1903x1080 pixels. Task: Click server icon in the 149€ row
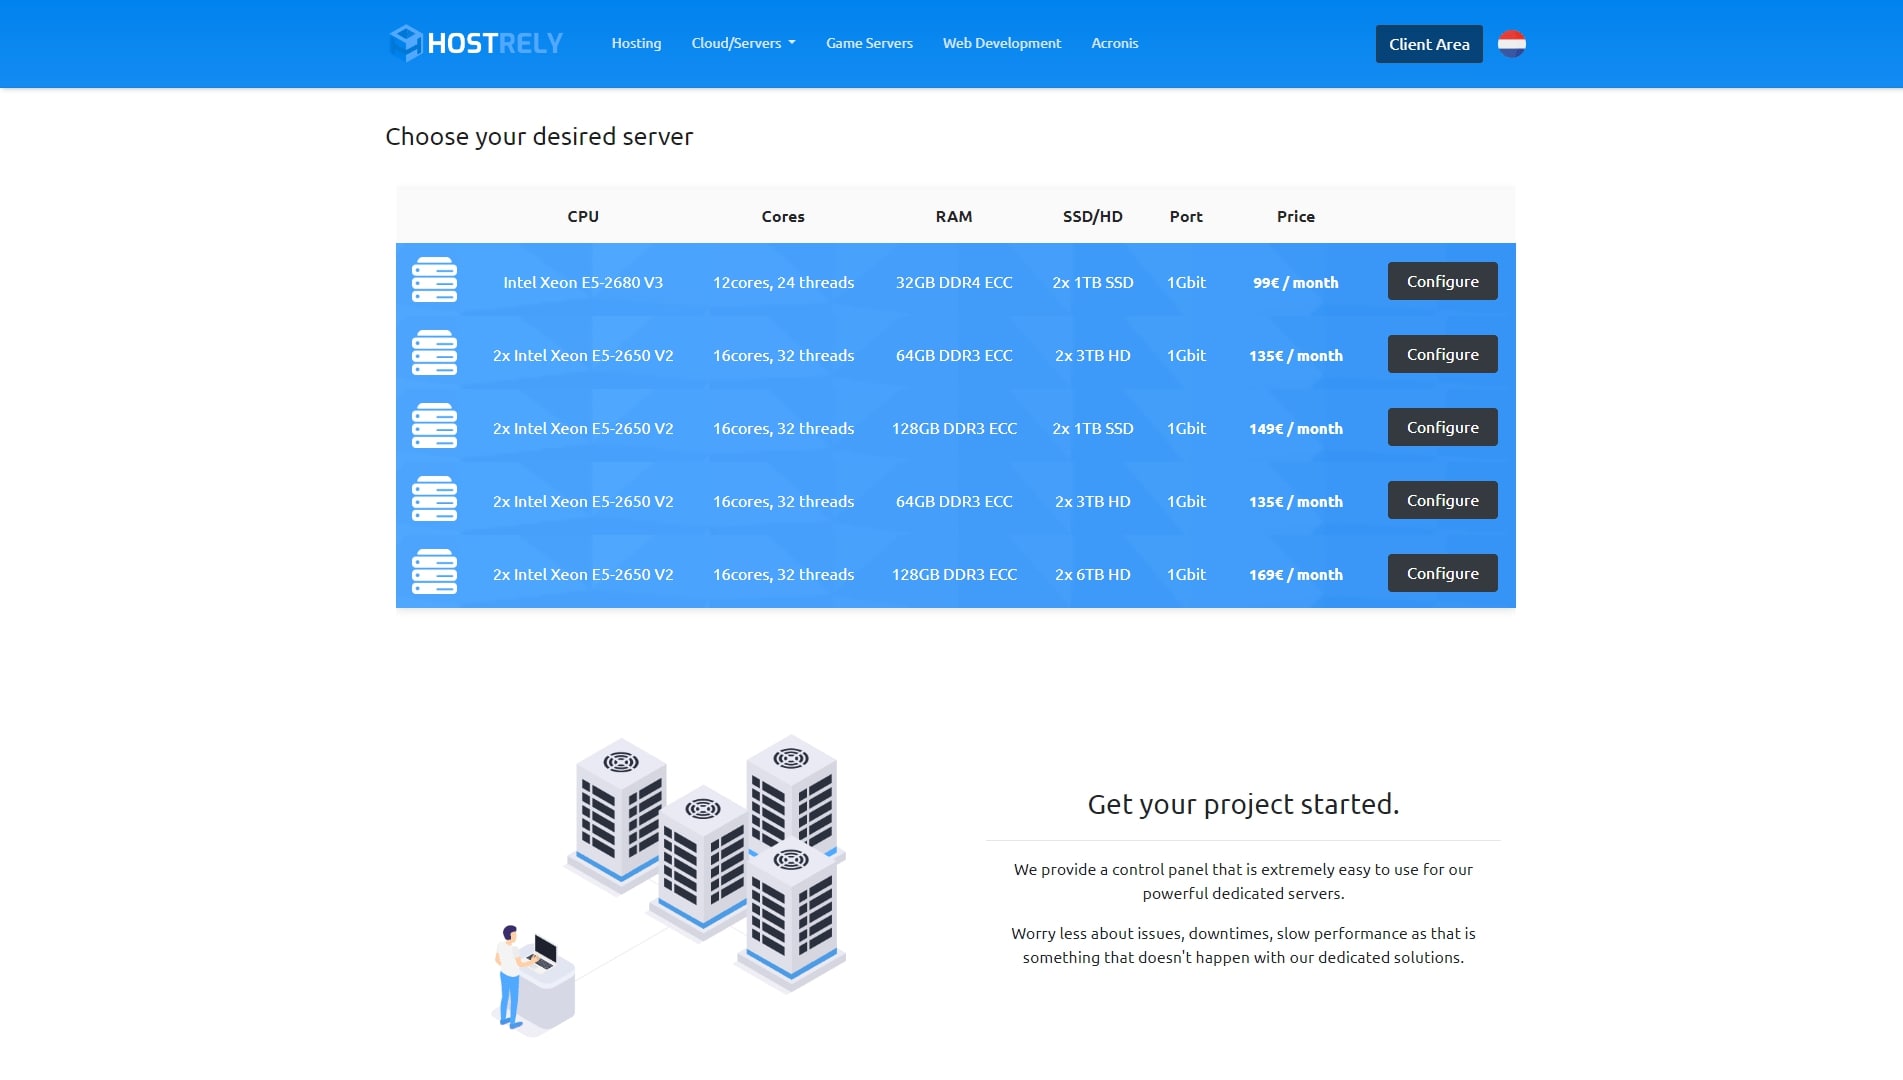tap(434, 427)
